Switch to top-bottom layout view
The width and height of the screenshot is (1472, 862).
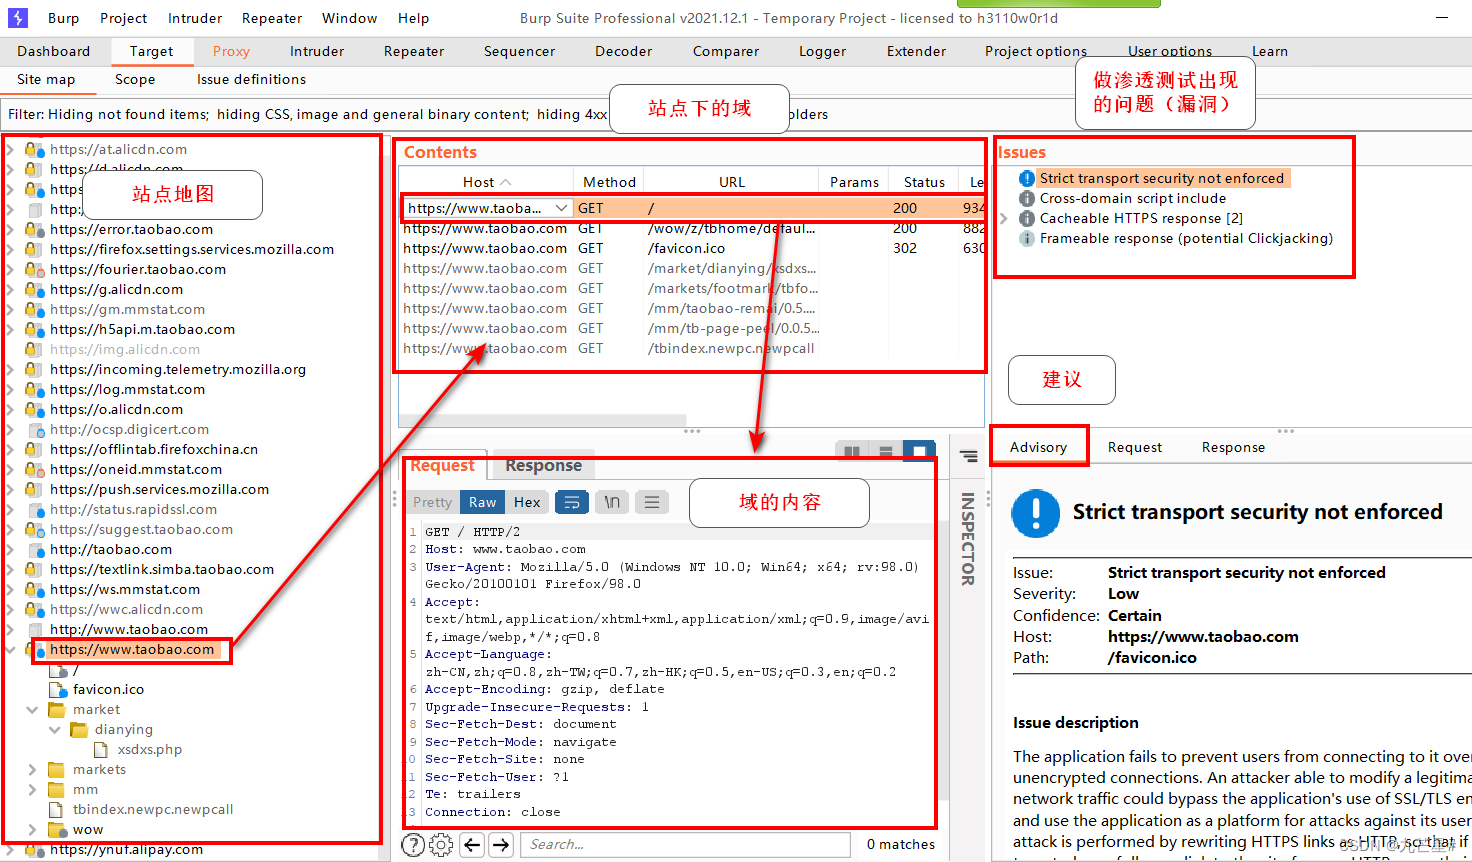(886, 451)
